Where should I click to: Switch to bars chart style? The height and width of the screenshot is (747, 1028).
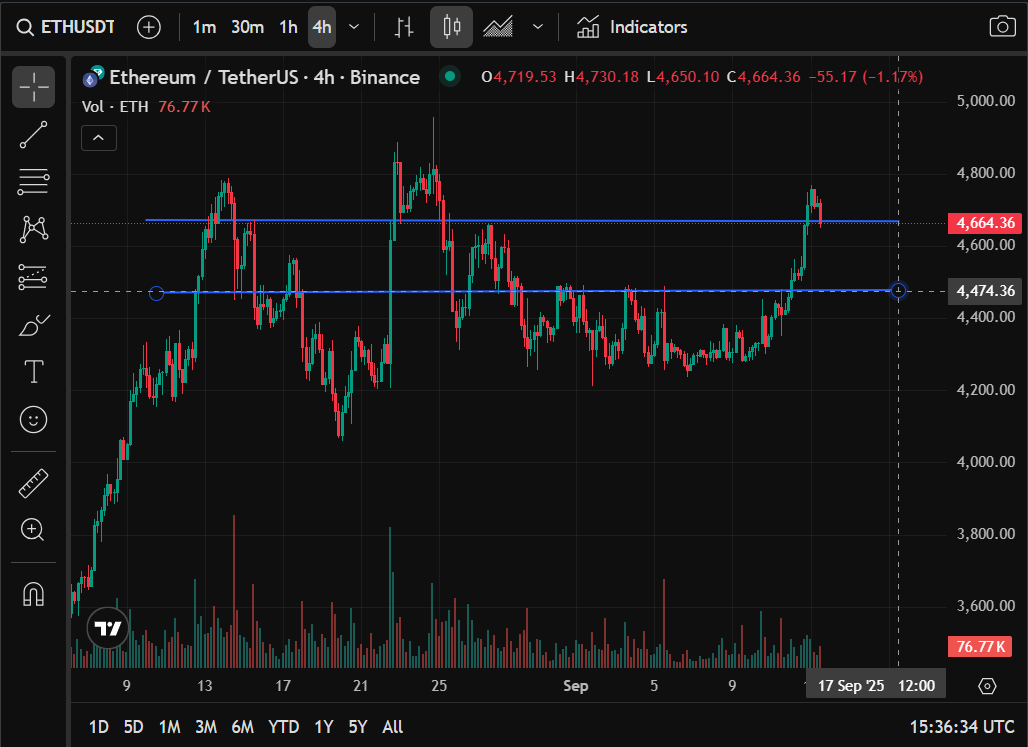(404, 27)
